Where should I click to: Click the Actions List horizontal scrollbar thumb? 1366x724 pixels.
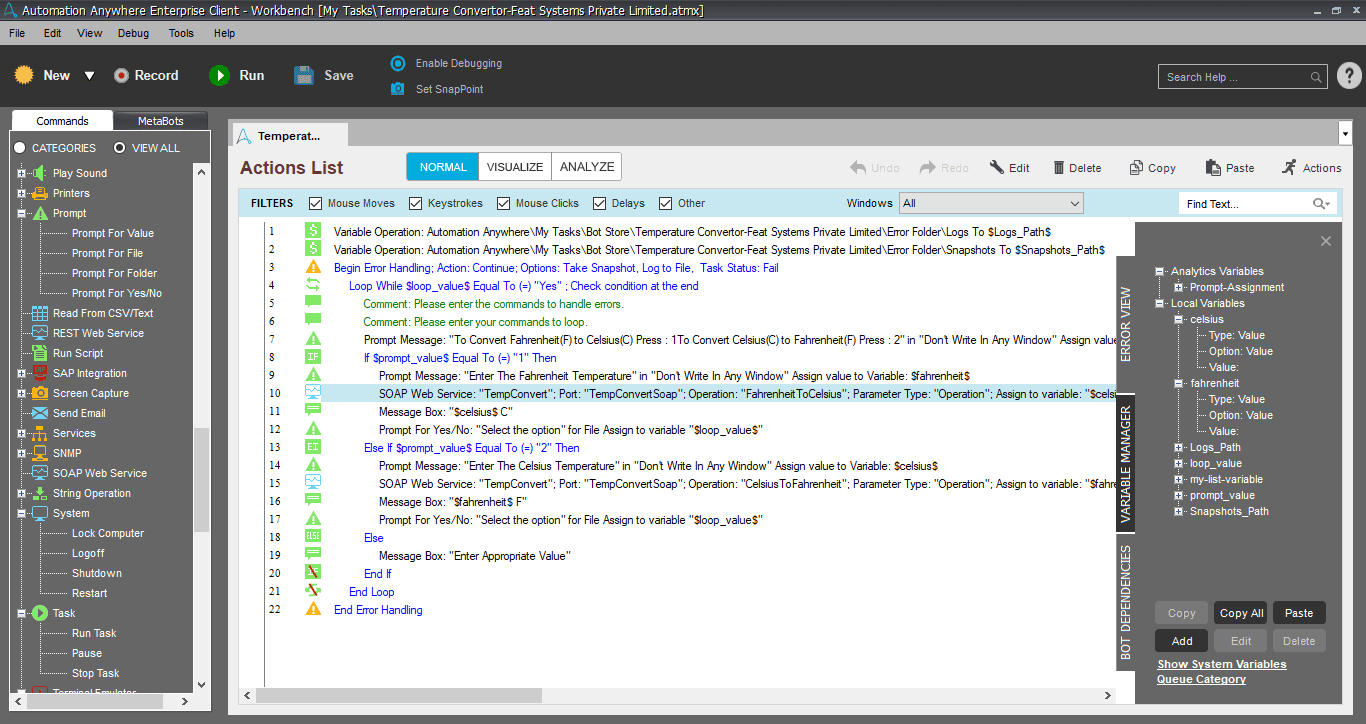399,696
